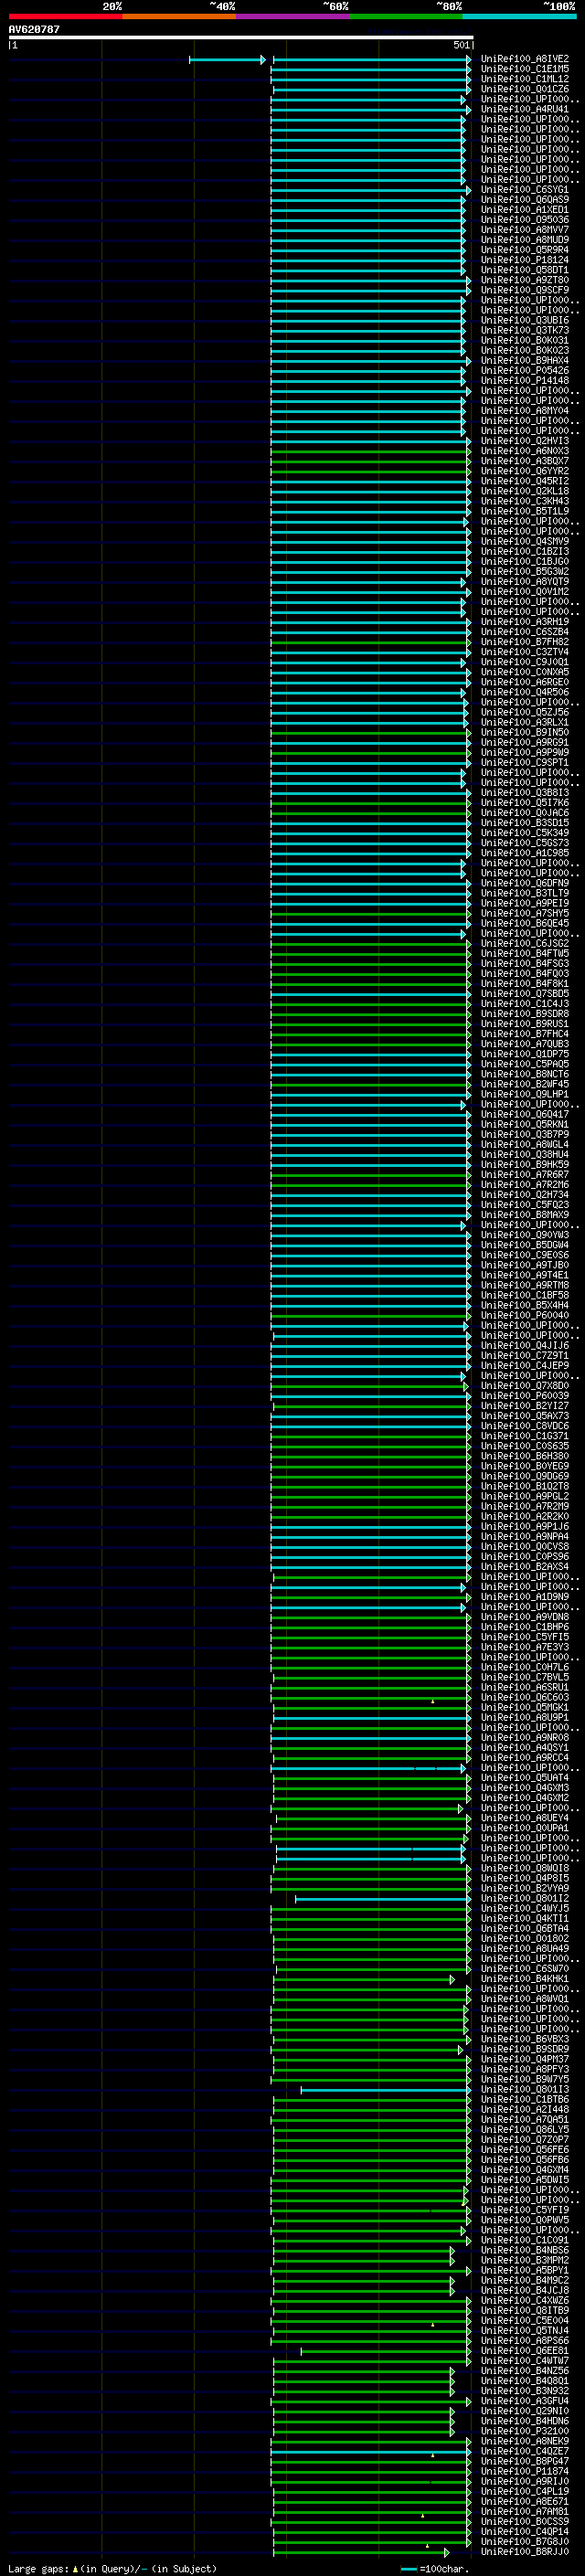Select hit label UniRef100_A1XED1
Image resolution: width=585 pixels, height=2576 pixels.
coord(525,210)
